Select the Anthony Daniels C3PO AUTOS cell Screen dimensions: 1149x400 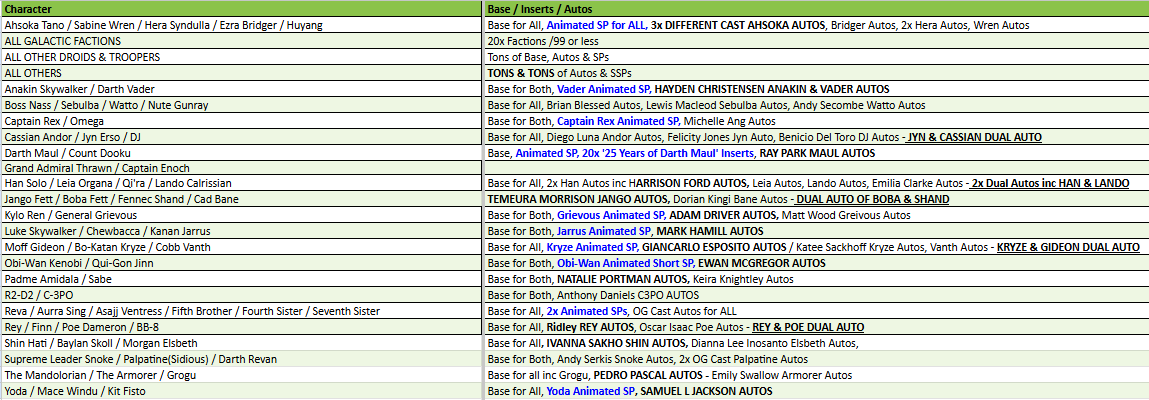point(815,295)
